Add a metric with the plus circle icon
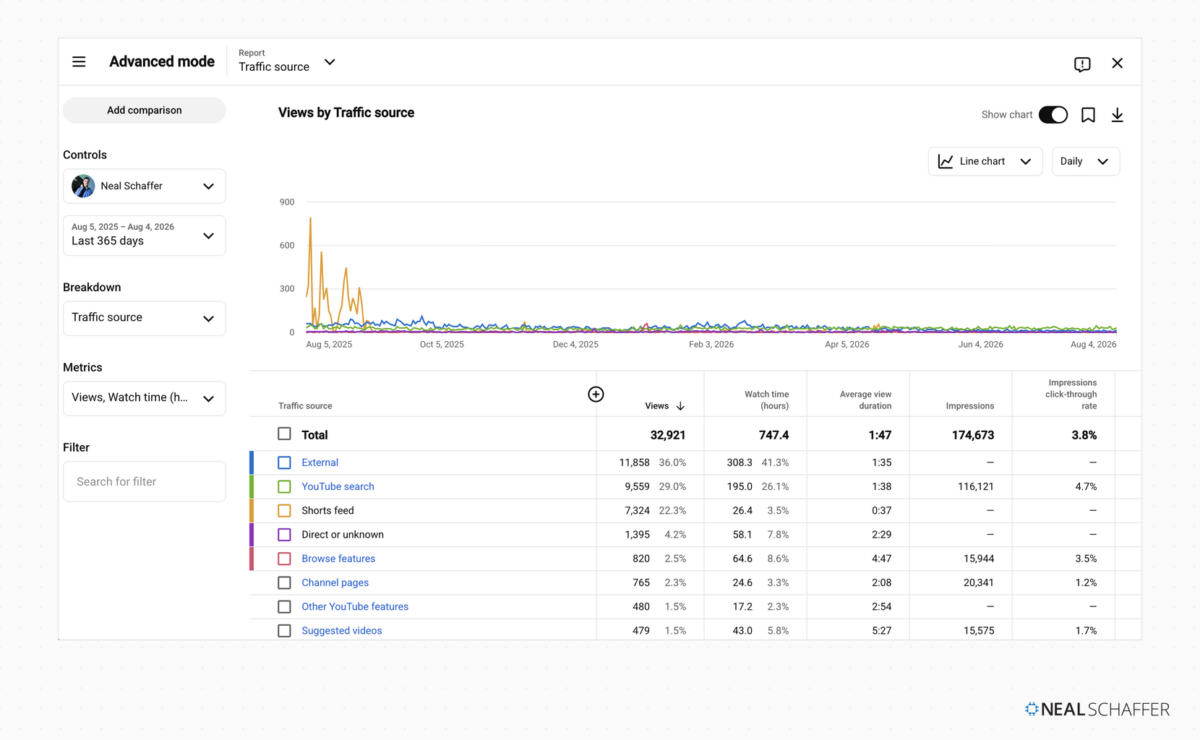The height and width of the screenshot is (740, 1200). [596, 394]
